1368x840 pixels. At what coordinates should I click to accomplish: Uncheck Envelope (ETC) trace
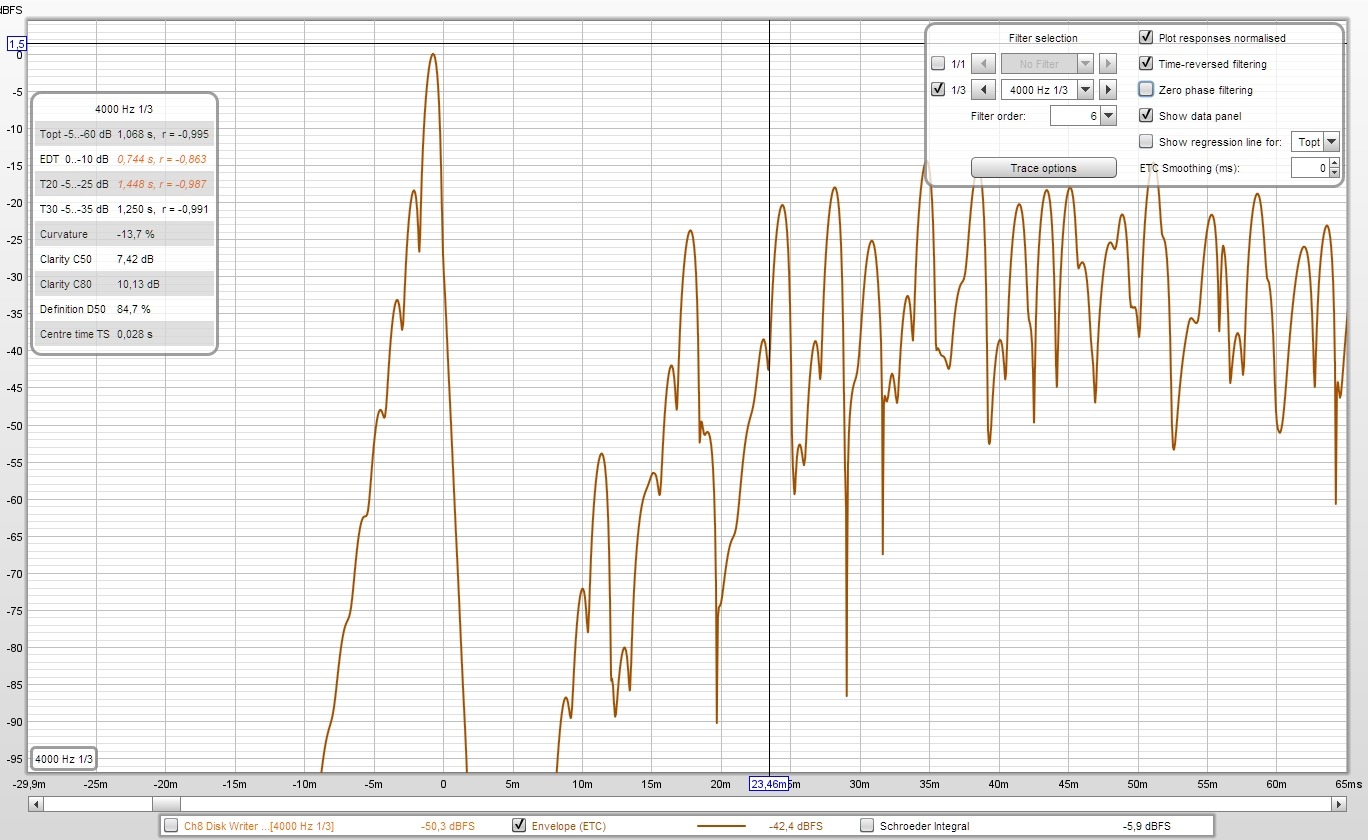point(519,826)
